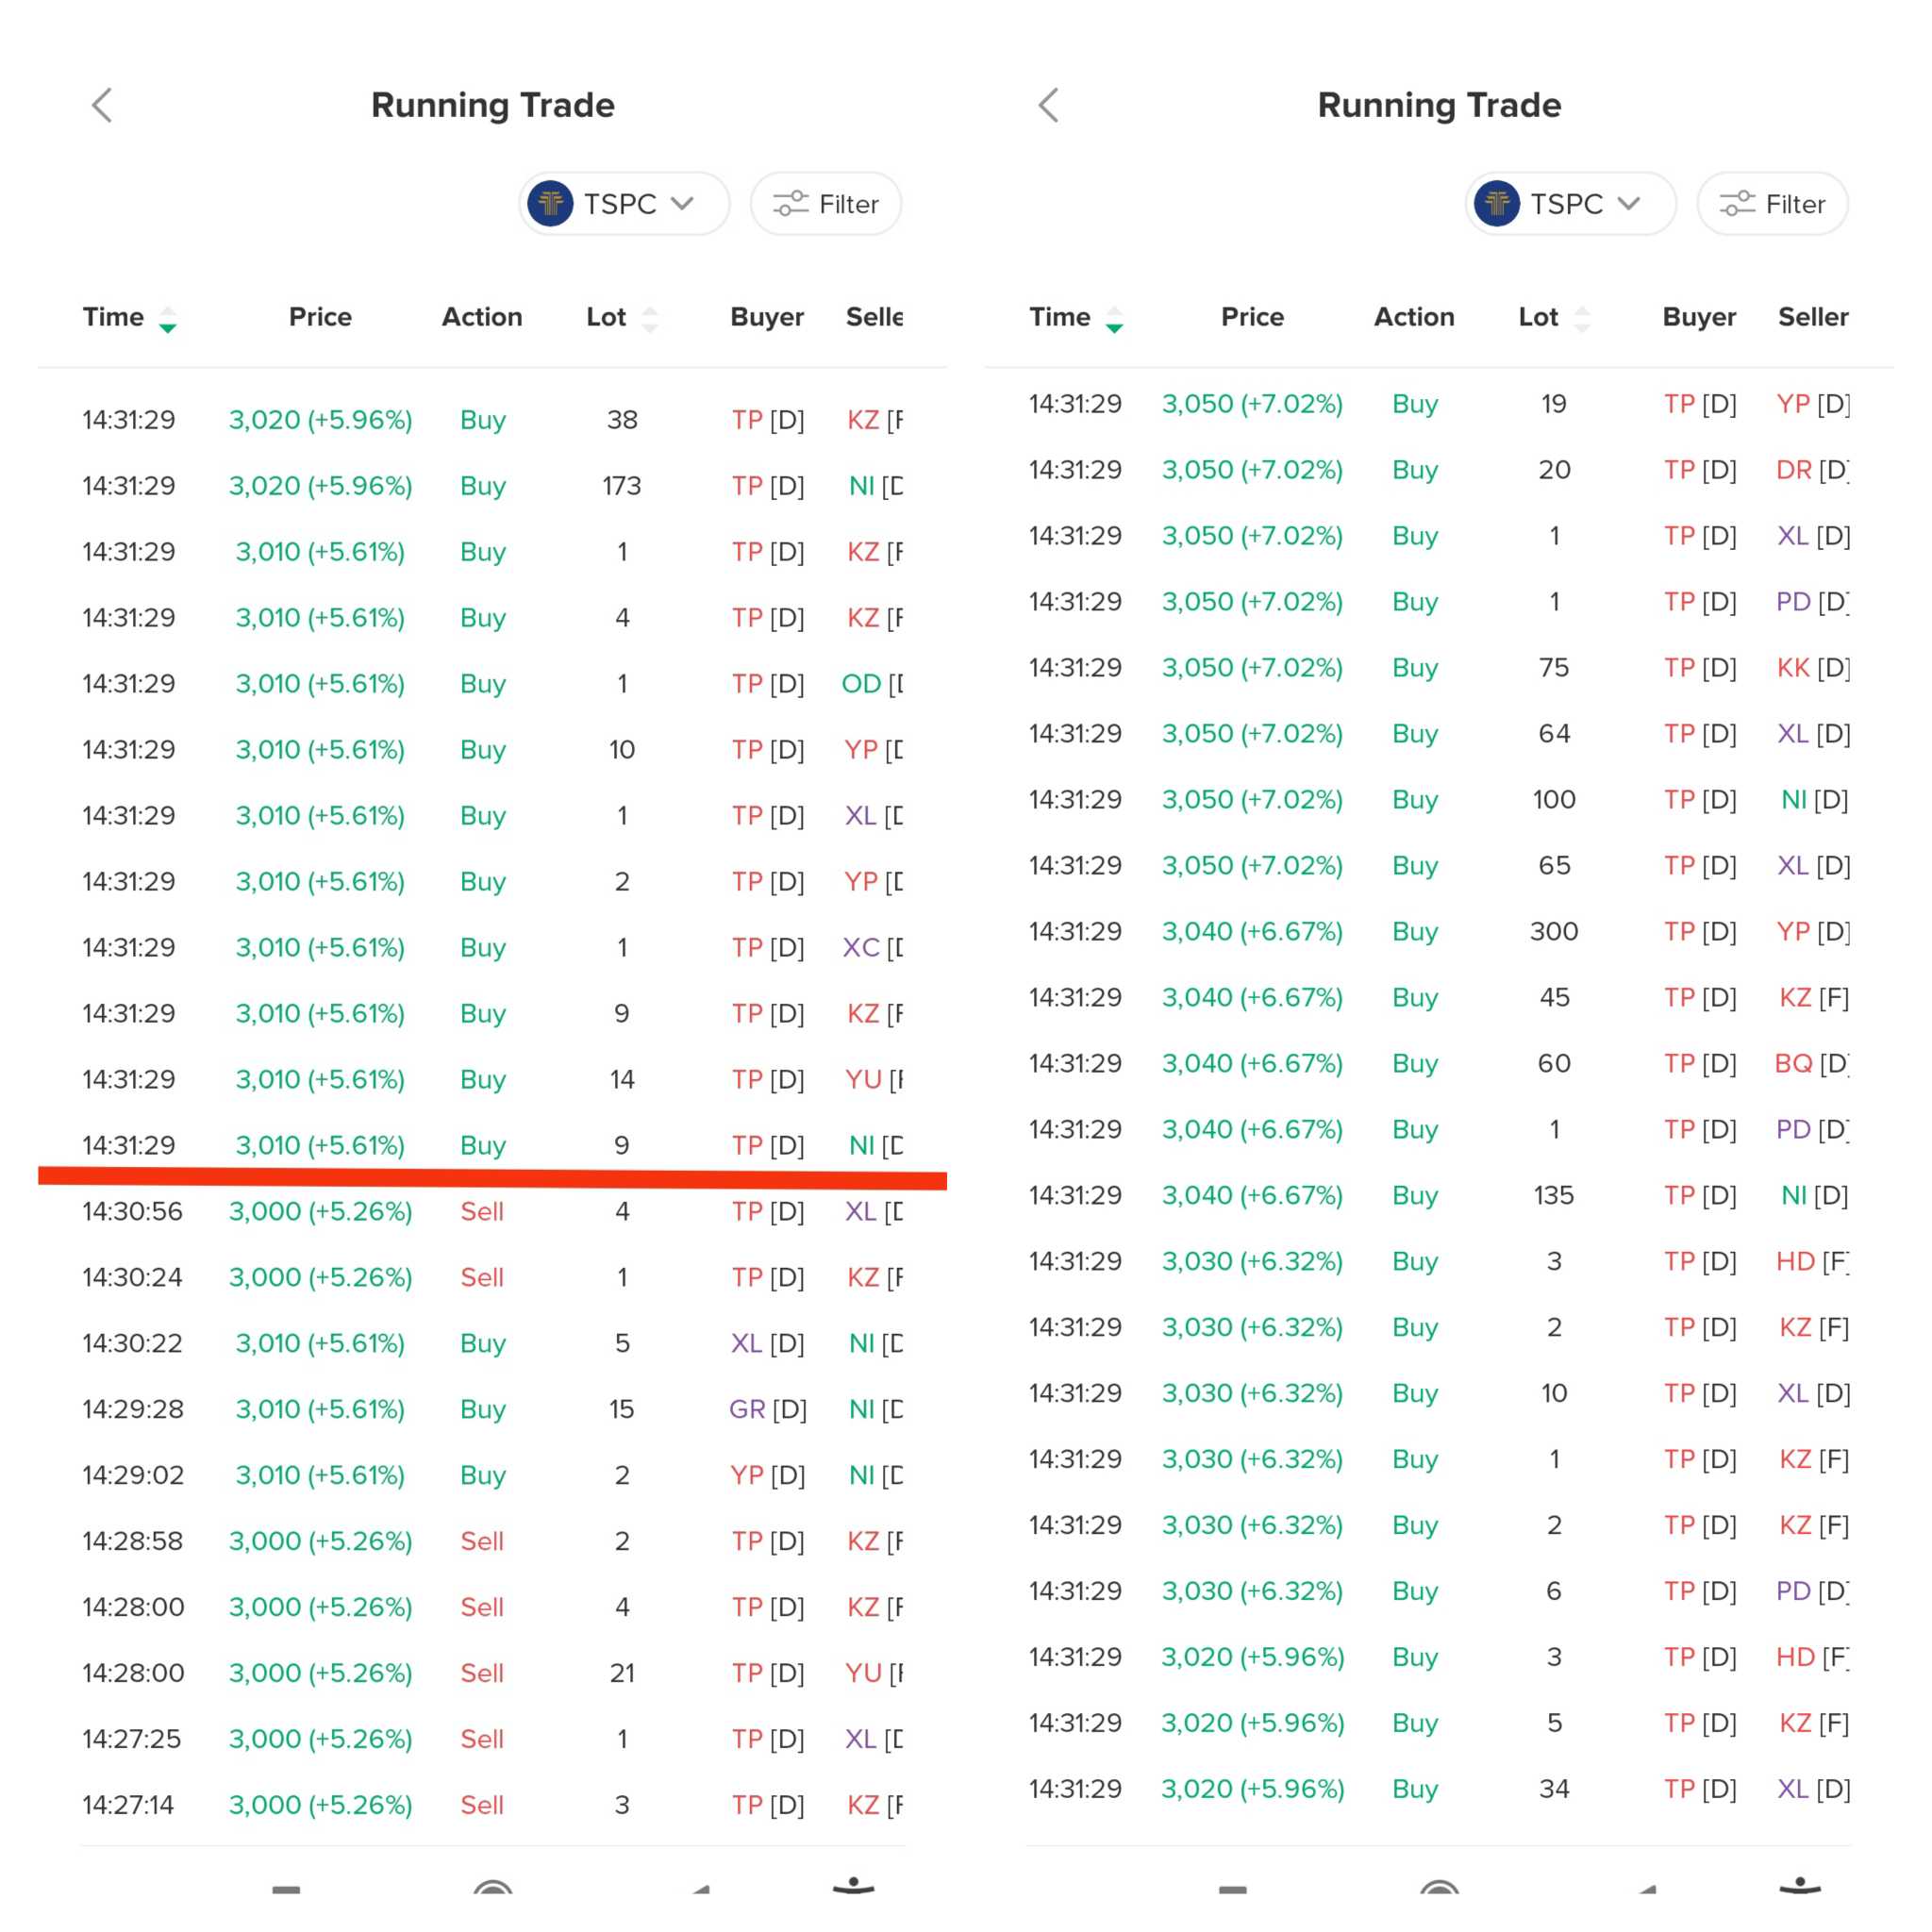The image size is (1932, 1932).
Task: Toggle Lot sort arrows in left panel
Action: pos(650,319)
